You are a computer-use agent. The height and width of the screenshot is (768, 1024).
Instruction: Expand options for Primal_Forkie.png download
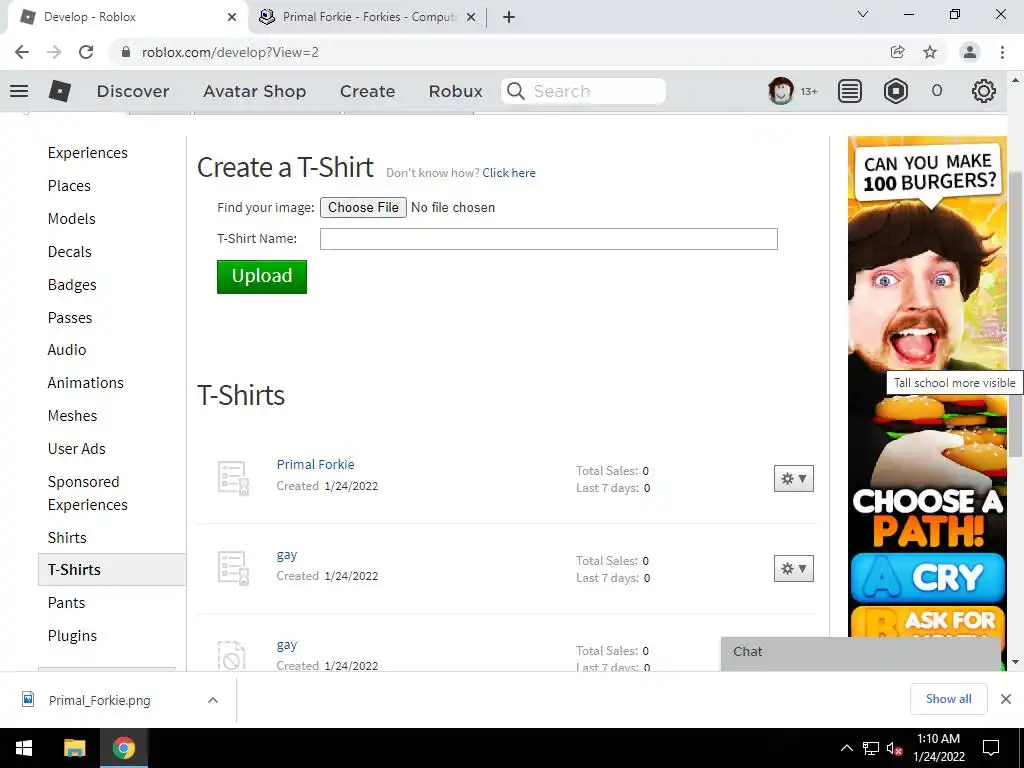pos(212,700)
